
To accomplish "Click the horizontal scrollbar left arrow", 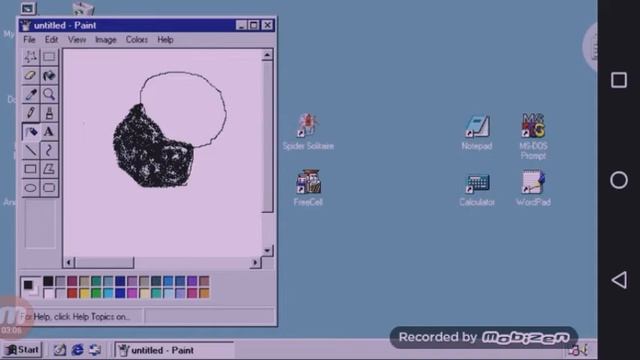I will (69, 262).
